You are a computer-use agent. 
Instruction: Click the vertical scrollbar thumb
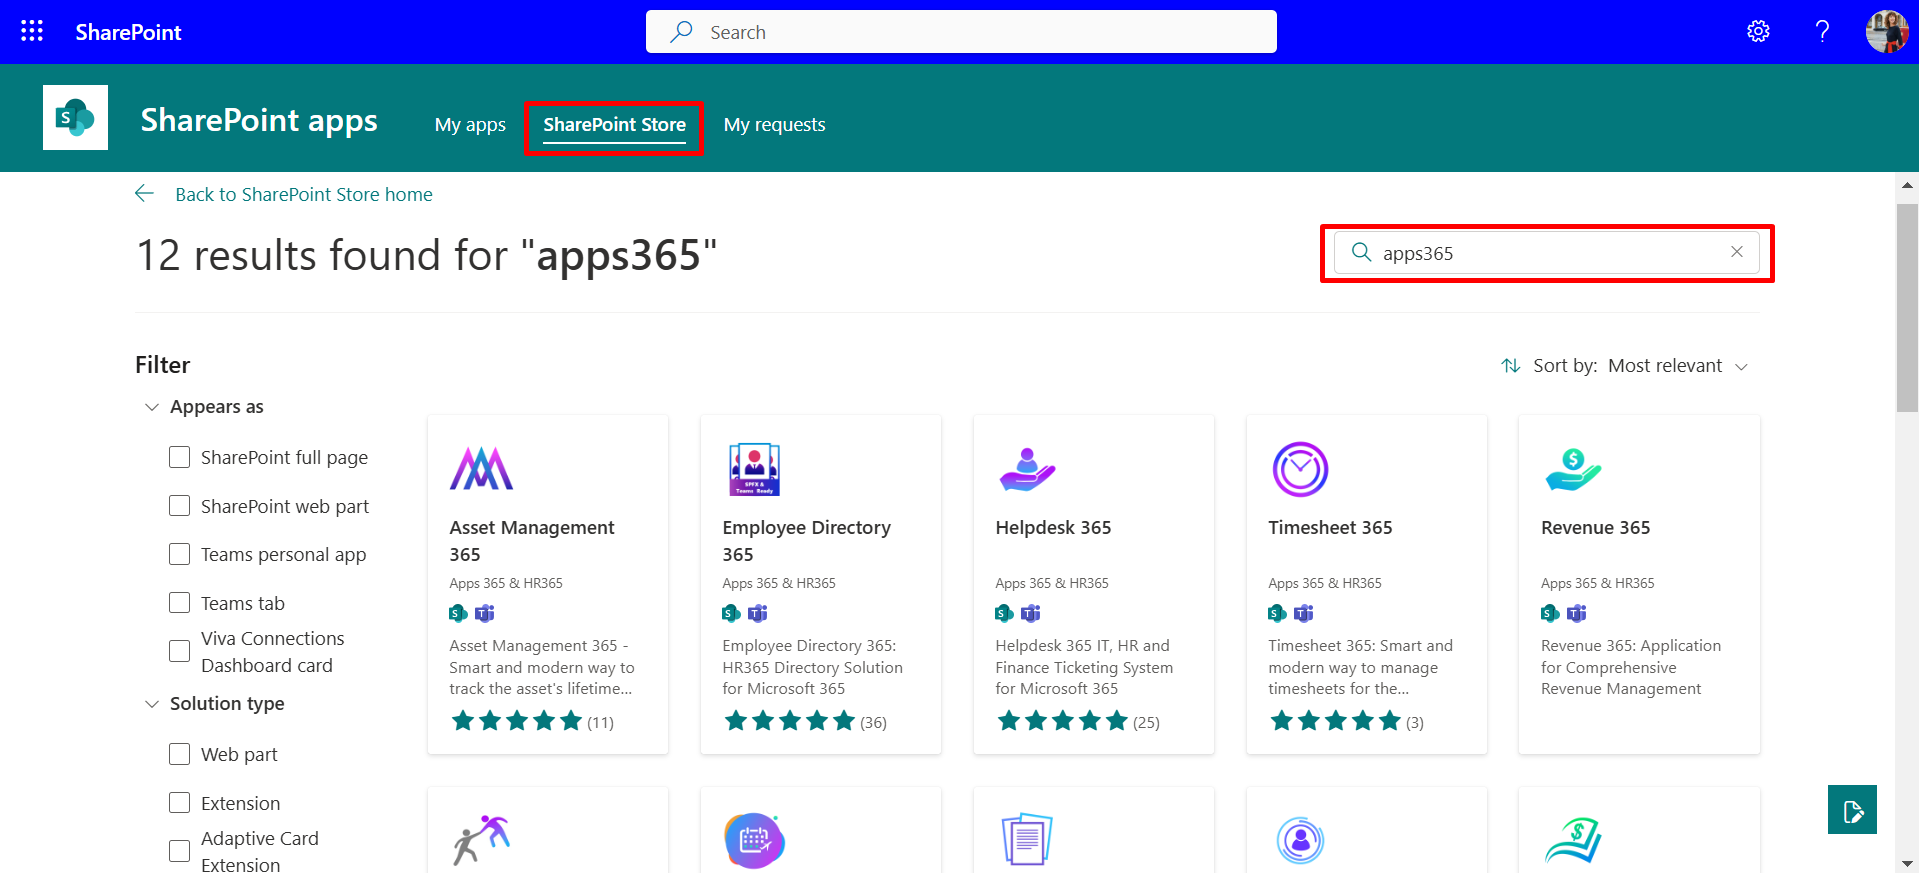(x=1907, y=308)
